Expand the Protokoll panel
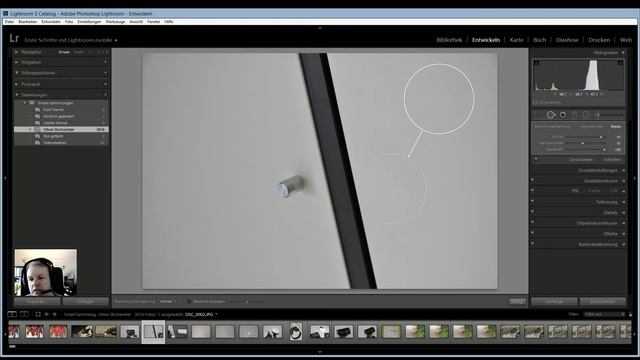The height and width of the screenshot is (360, 640). click(17, 84)
